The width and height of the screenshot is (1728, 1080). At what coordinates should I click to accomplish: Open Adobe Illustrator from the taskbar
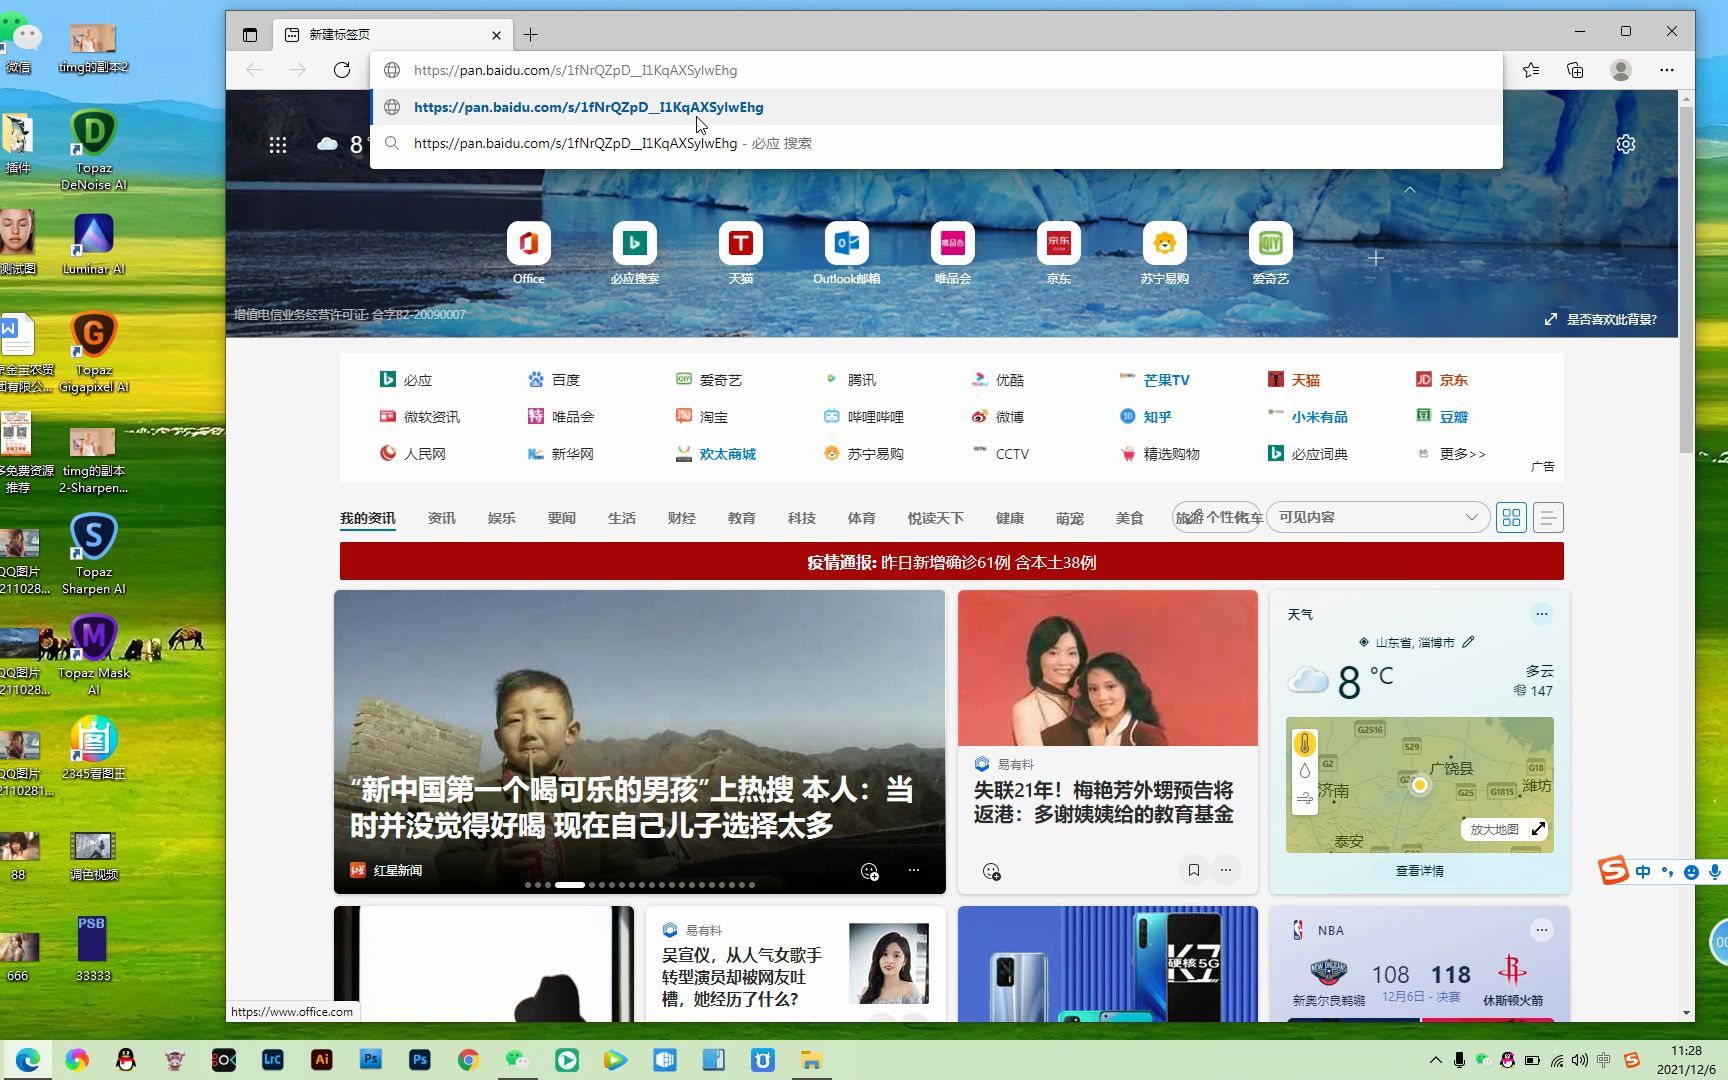tap(322, 1060)
